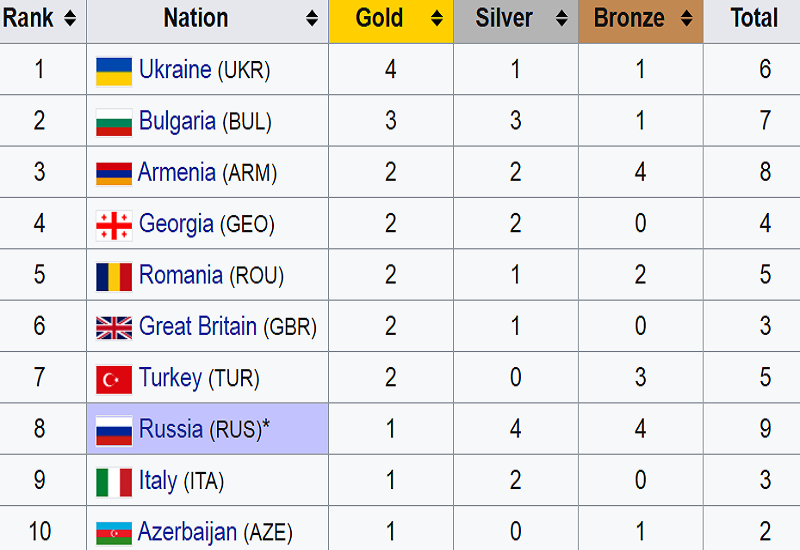Click the Total column header
Image resolution: width=800 pixels, height=550 pixels.
pos(754,19)
